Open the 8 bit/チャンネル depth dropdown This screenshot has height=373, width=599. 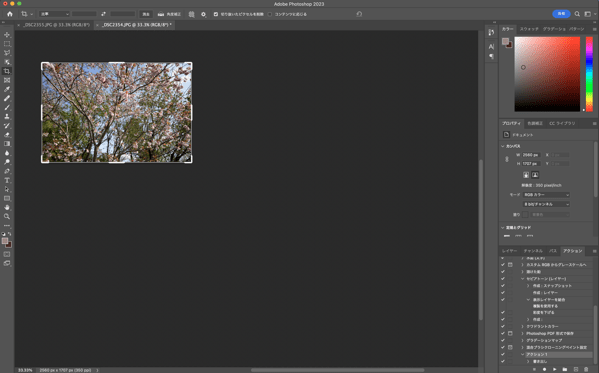pyautogui.click(x=546, y=204)
